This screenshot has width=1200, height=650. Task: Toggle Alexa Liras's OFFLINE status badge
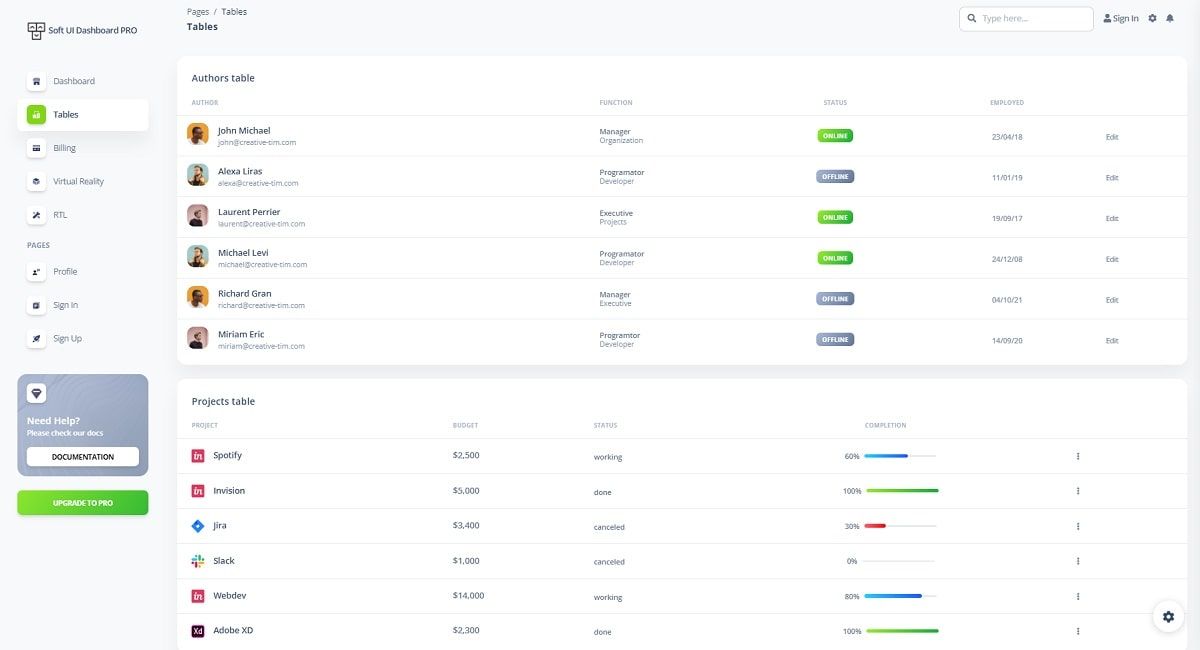coord(834,176)
